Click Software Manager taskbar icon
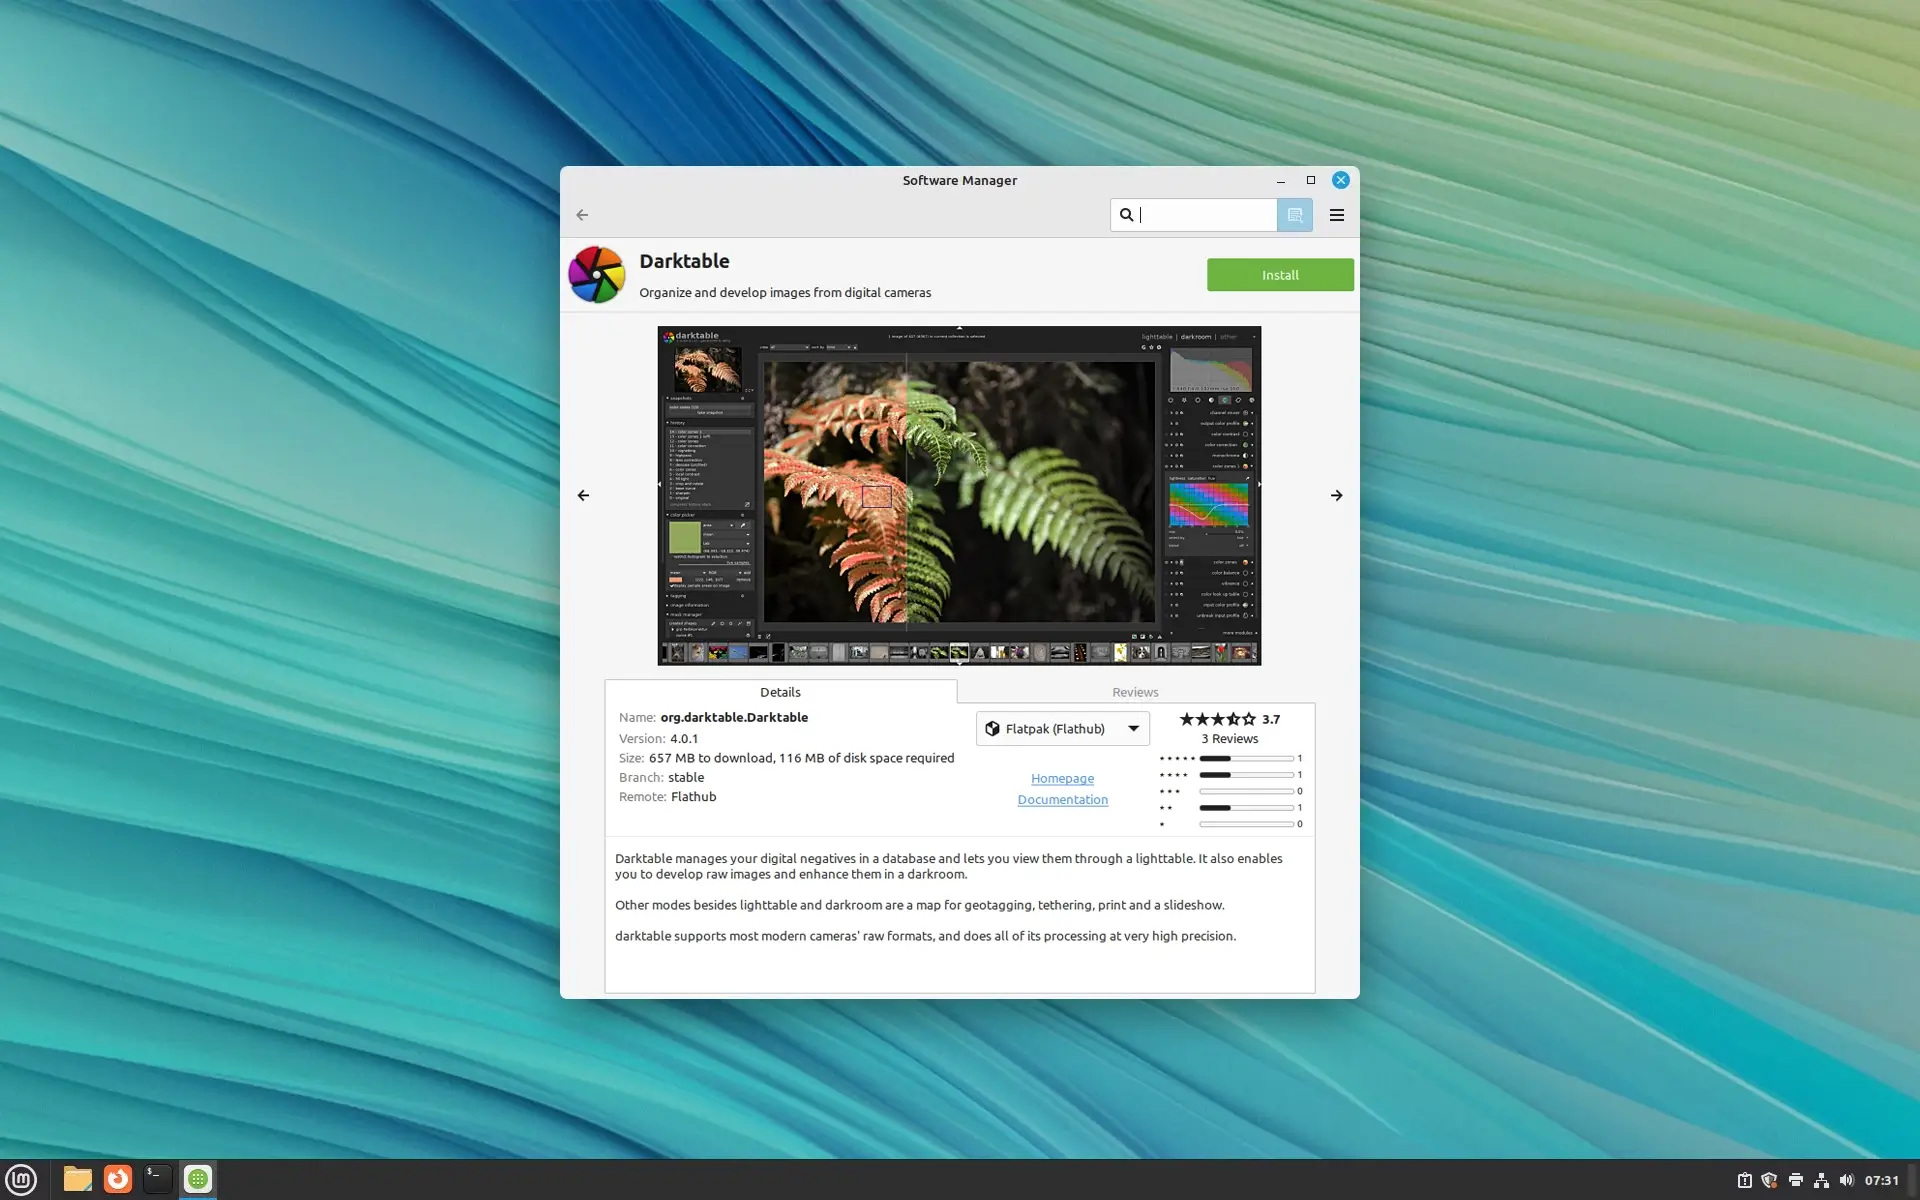This screenshot has width=1920, height=1200. pyautogui.click(x=198, y=1180)
